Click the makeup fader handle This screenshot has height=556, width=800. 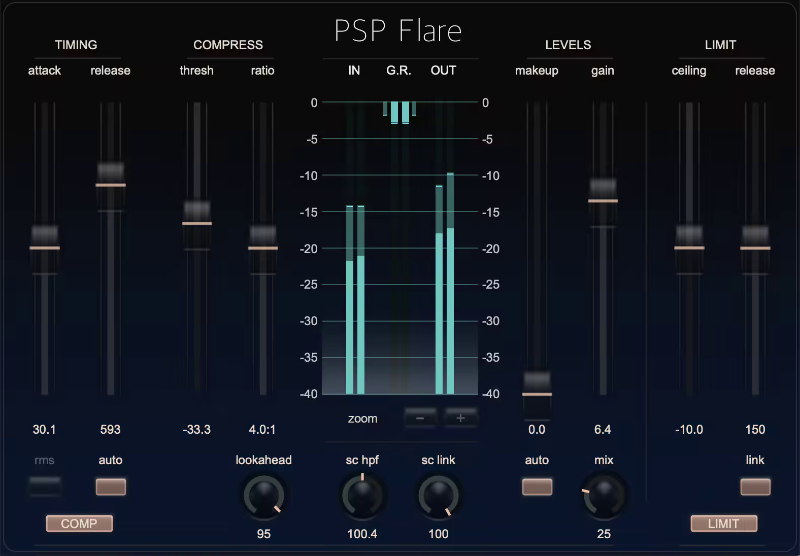(x=537, y=395)
